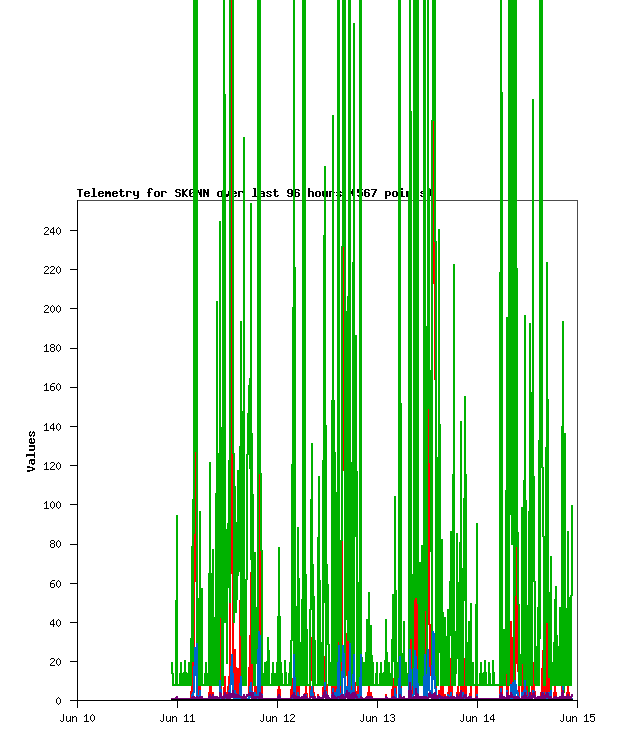Click the Jun 10 x-axis date label
Viewport: 618px width, 741px height.
coord(77,718)
